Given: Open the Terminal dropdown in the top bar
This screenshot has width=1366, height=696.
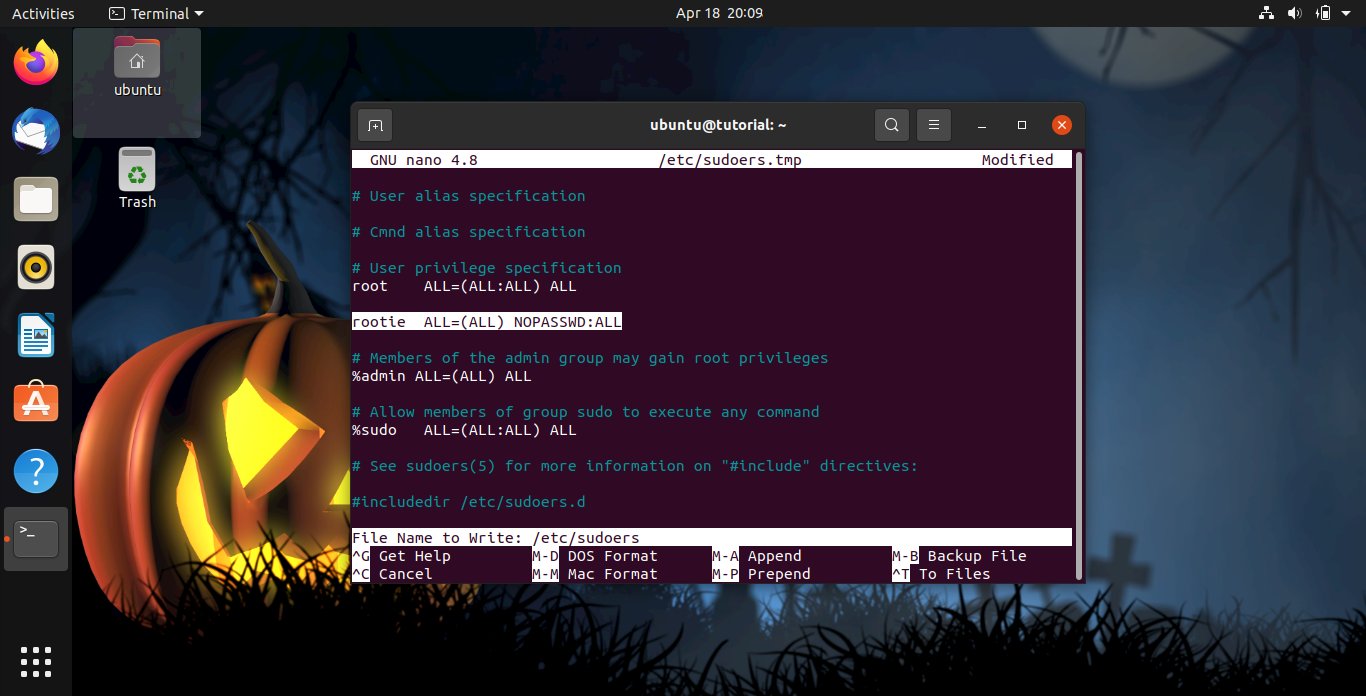Looking at the screenshot, I should tap(155, 13).
